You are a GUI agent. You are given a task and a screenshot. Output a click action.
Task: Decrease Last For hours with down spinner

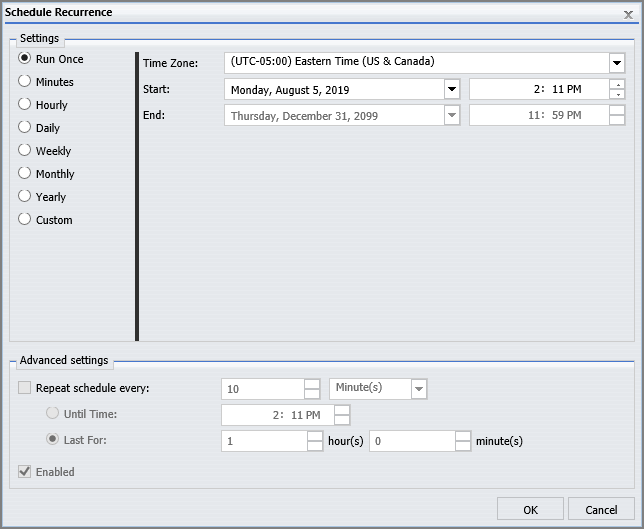(315, 446)
